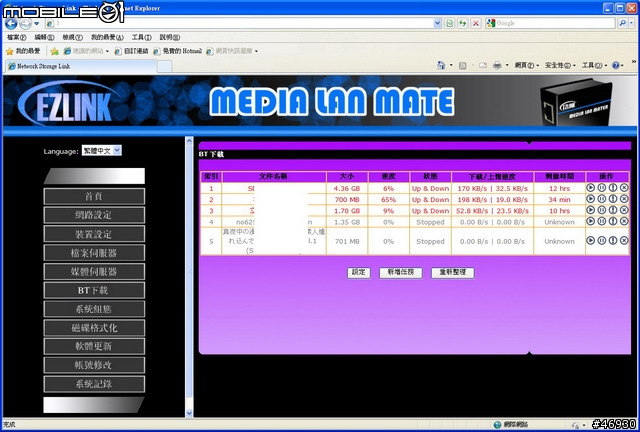This screenshot has width=640, height=432.
Task: Open the 說明 (Help) menu
Action: 169,37
